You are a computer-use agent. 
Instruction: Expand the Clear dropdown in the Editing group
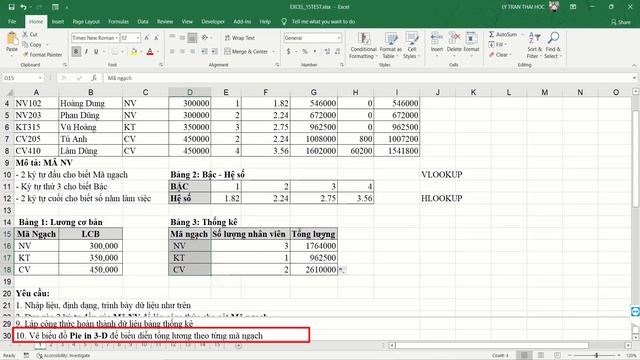coord(510,54)
